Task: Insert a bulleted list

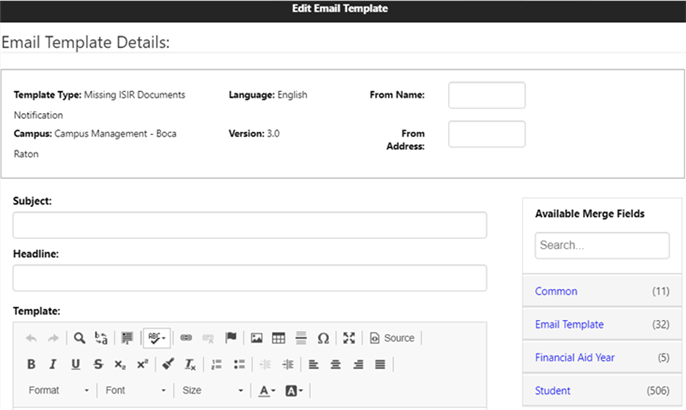Action: [x=239, y=364]
